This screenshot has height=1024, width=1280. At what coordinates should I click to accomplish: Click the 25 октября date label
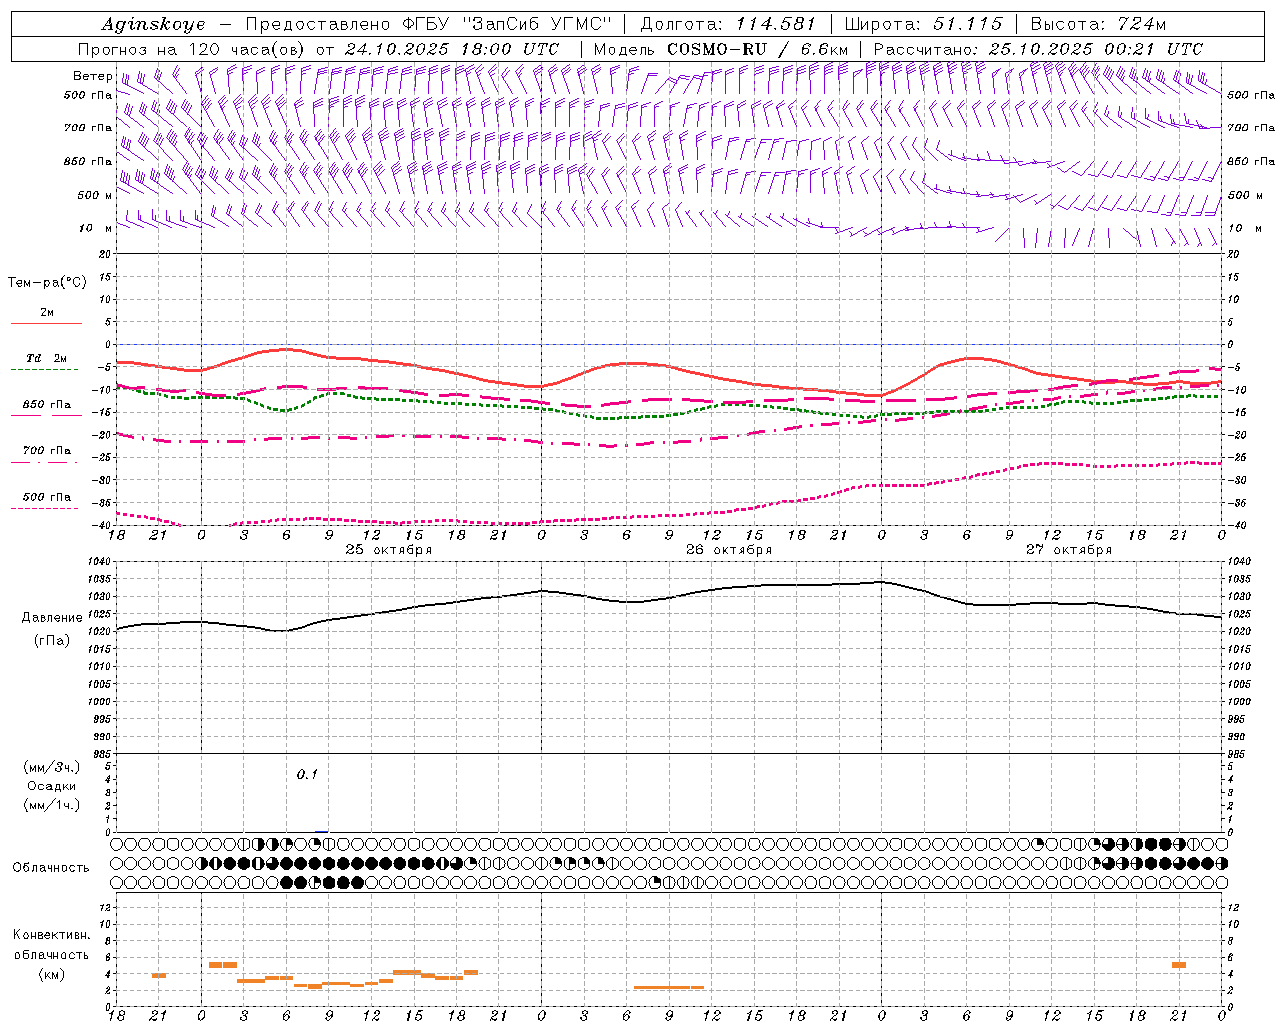pyautogui.click(x=389, y=550)
